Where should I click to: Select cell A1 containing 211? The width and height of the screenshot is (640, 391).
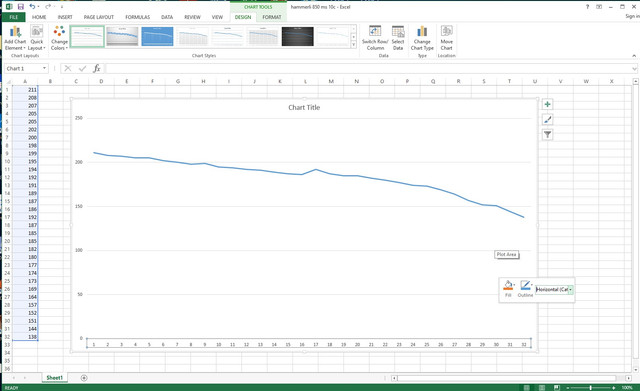point(25,89)
